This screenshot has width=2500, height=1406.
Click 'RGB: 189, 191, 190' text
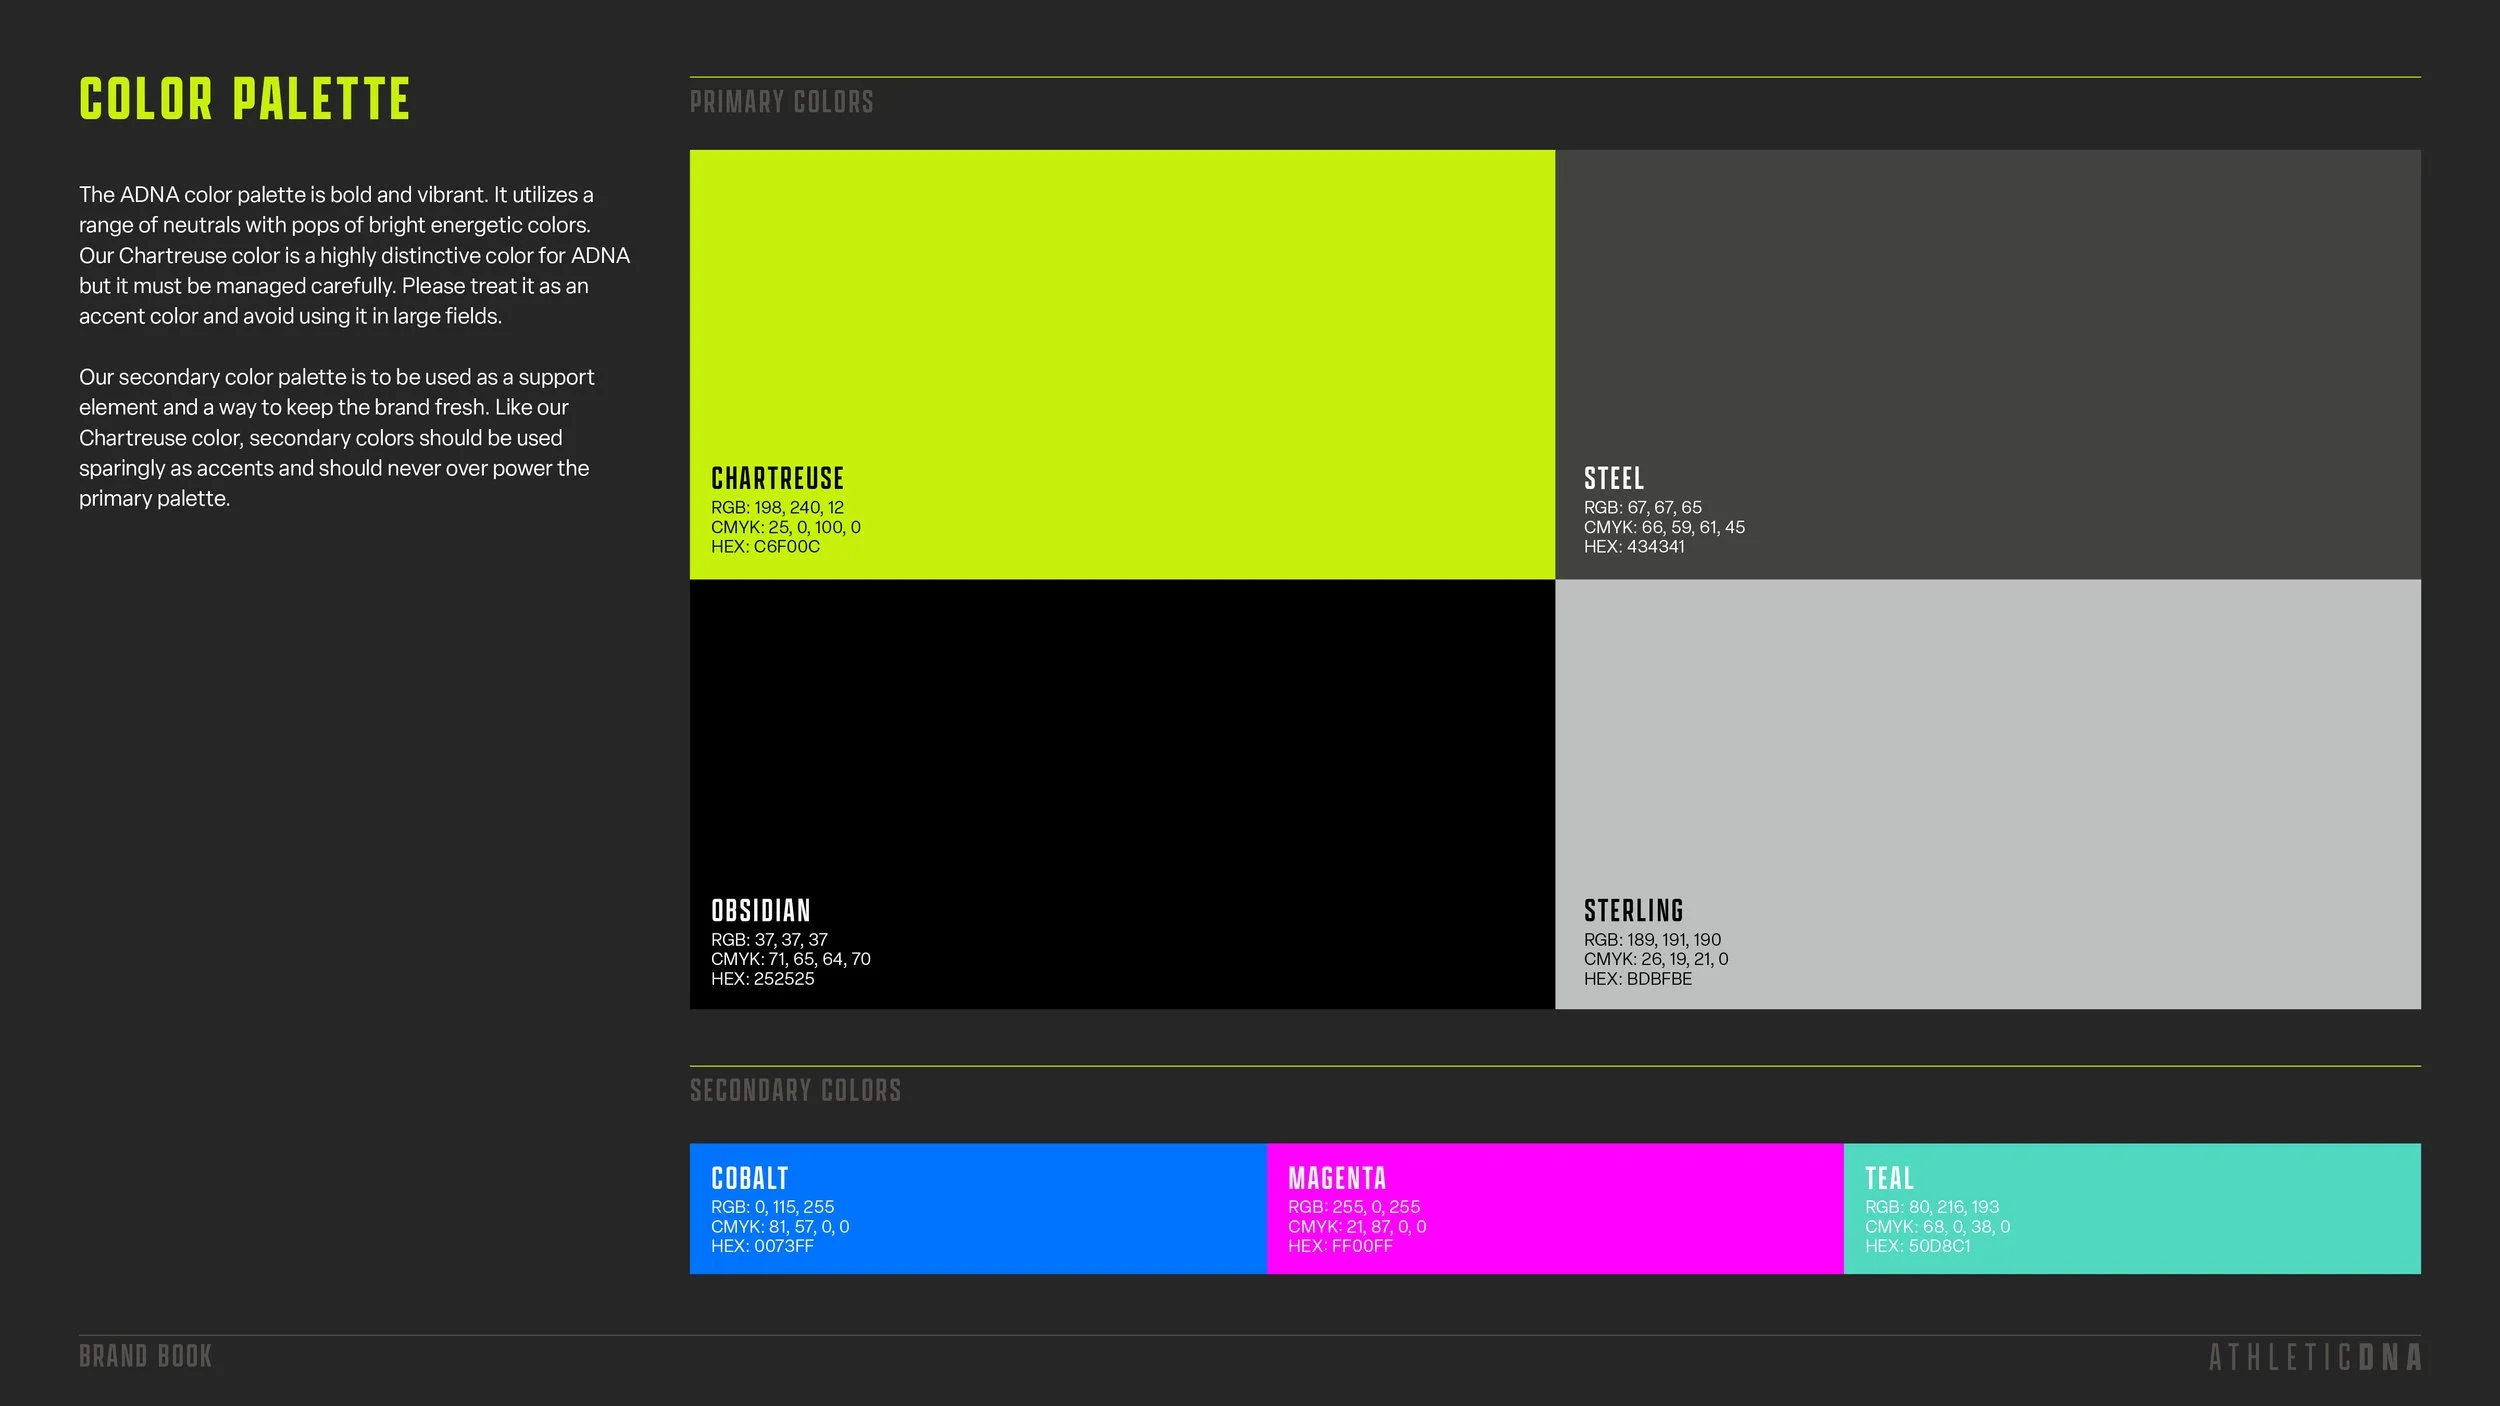(x=1653, y=940)
